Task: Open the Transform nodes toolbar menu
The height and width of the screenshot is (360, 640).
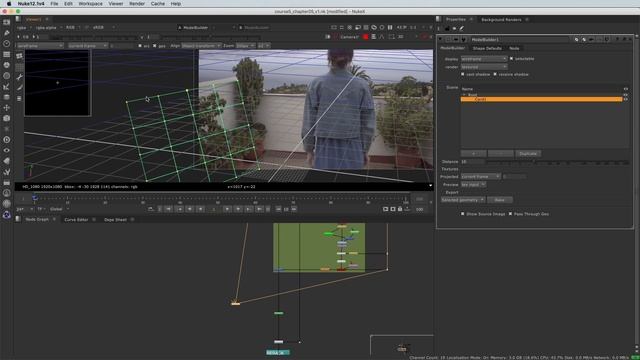Action: (x=7, y=108)
